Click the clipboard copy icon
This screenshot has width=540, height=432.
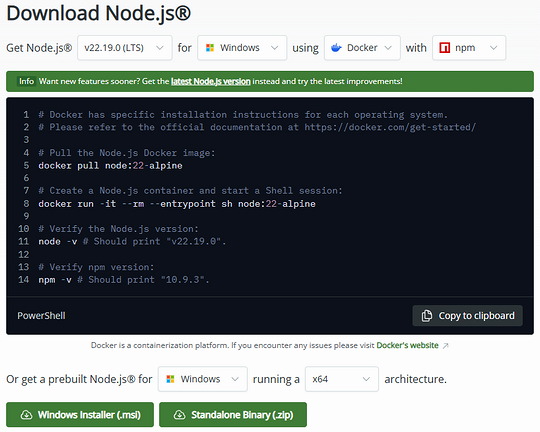pyautogui.click(x=427, y=316)
